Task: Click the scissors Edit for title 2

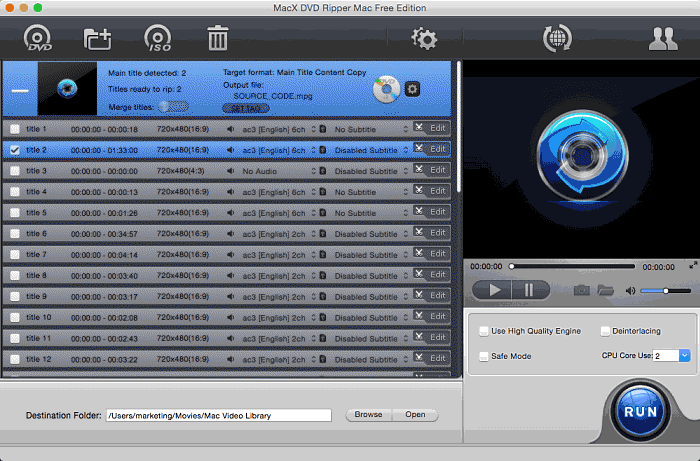Action: (x=431, y=149)
